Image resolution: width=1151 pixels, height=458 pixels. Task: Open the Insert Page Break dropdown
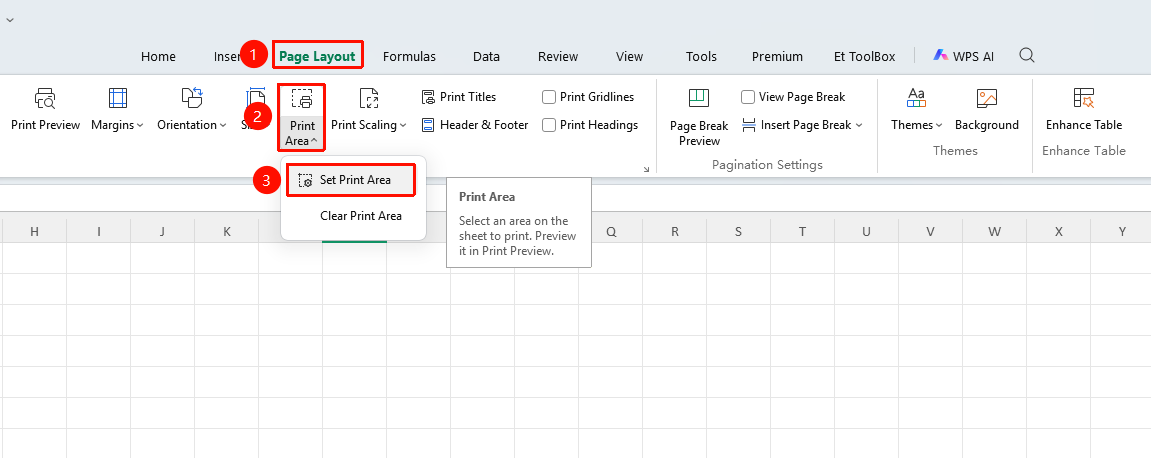coord(802,125)
